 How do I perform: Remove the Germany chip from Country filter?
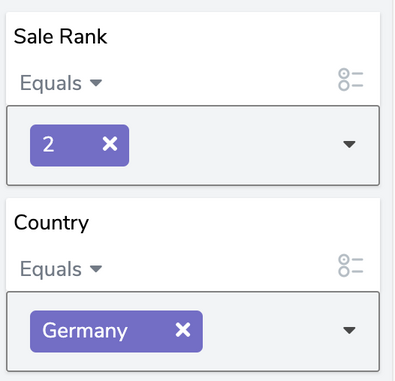(x=183, y=330)
